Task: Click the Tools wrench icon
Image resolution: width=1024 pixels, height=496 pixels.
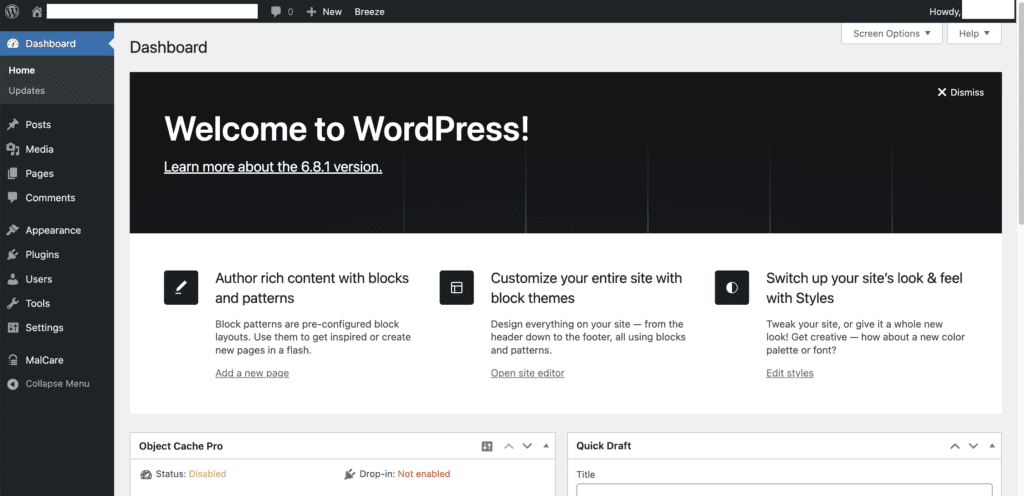Action: [x=12, y=303]
